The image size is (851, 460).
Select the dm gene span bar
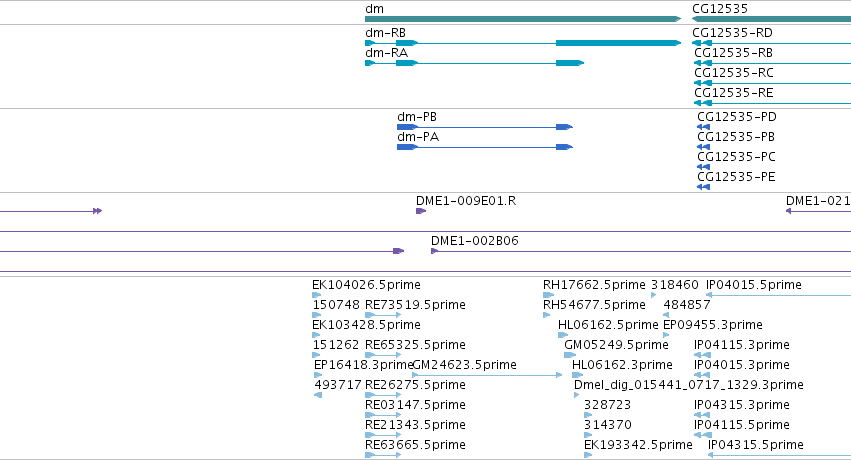[x=523, y=19]
